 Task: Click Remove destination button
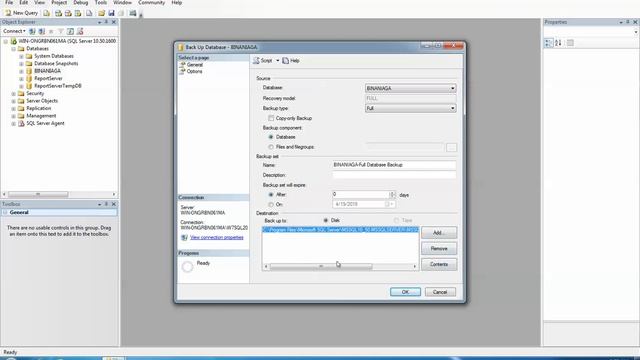[x=439, y=249]
